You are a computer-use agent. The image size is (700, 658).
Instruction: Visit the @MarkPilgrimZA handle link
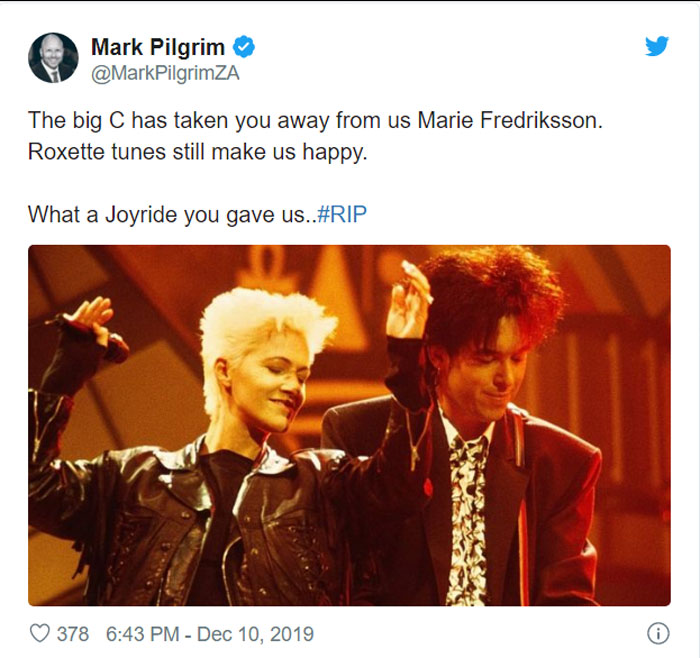[165, 73]
